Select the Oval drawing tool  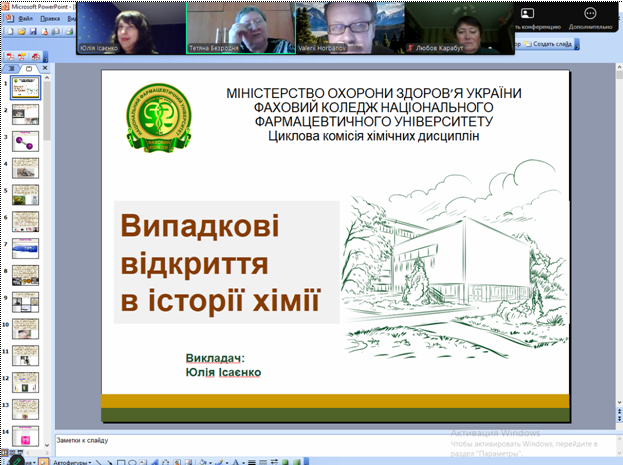point(132,462)
